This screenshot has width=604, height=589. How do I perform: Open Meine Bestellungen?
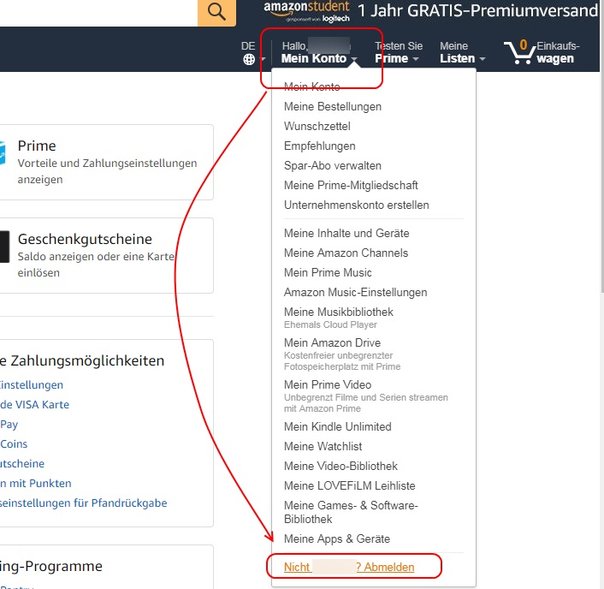[x=333, y=107]
